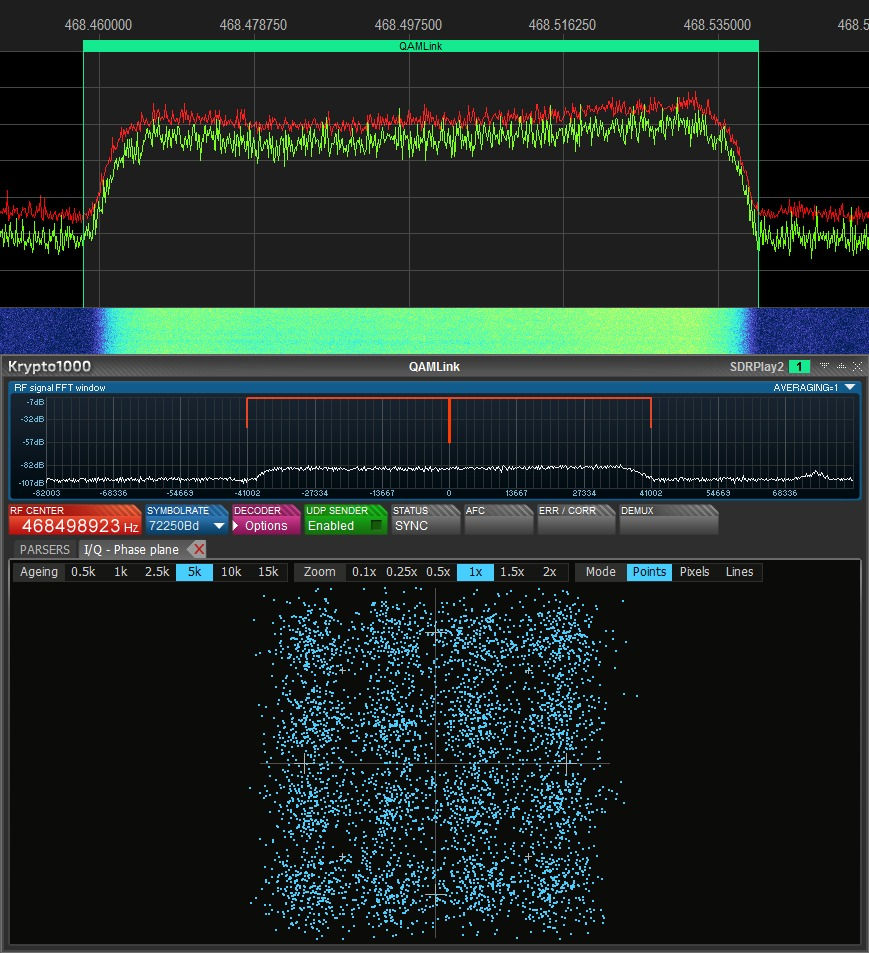Click the SDRPlay2 source label
Image resolution: width=869 pixels, height=953 pixels.
coord(757,366)
